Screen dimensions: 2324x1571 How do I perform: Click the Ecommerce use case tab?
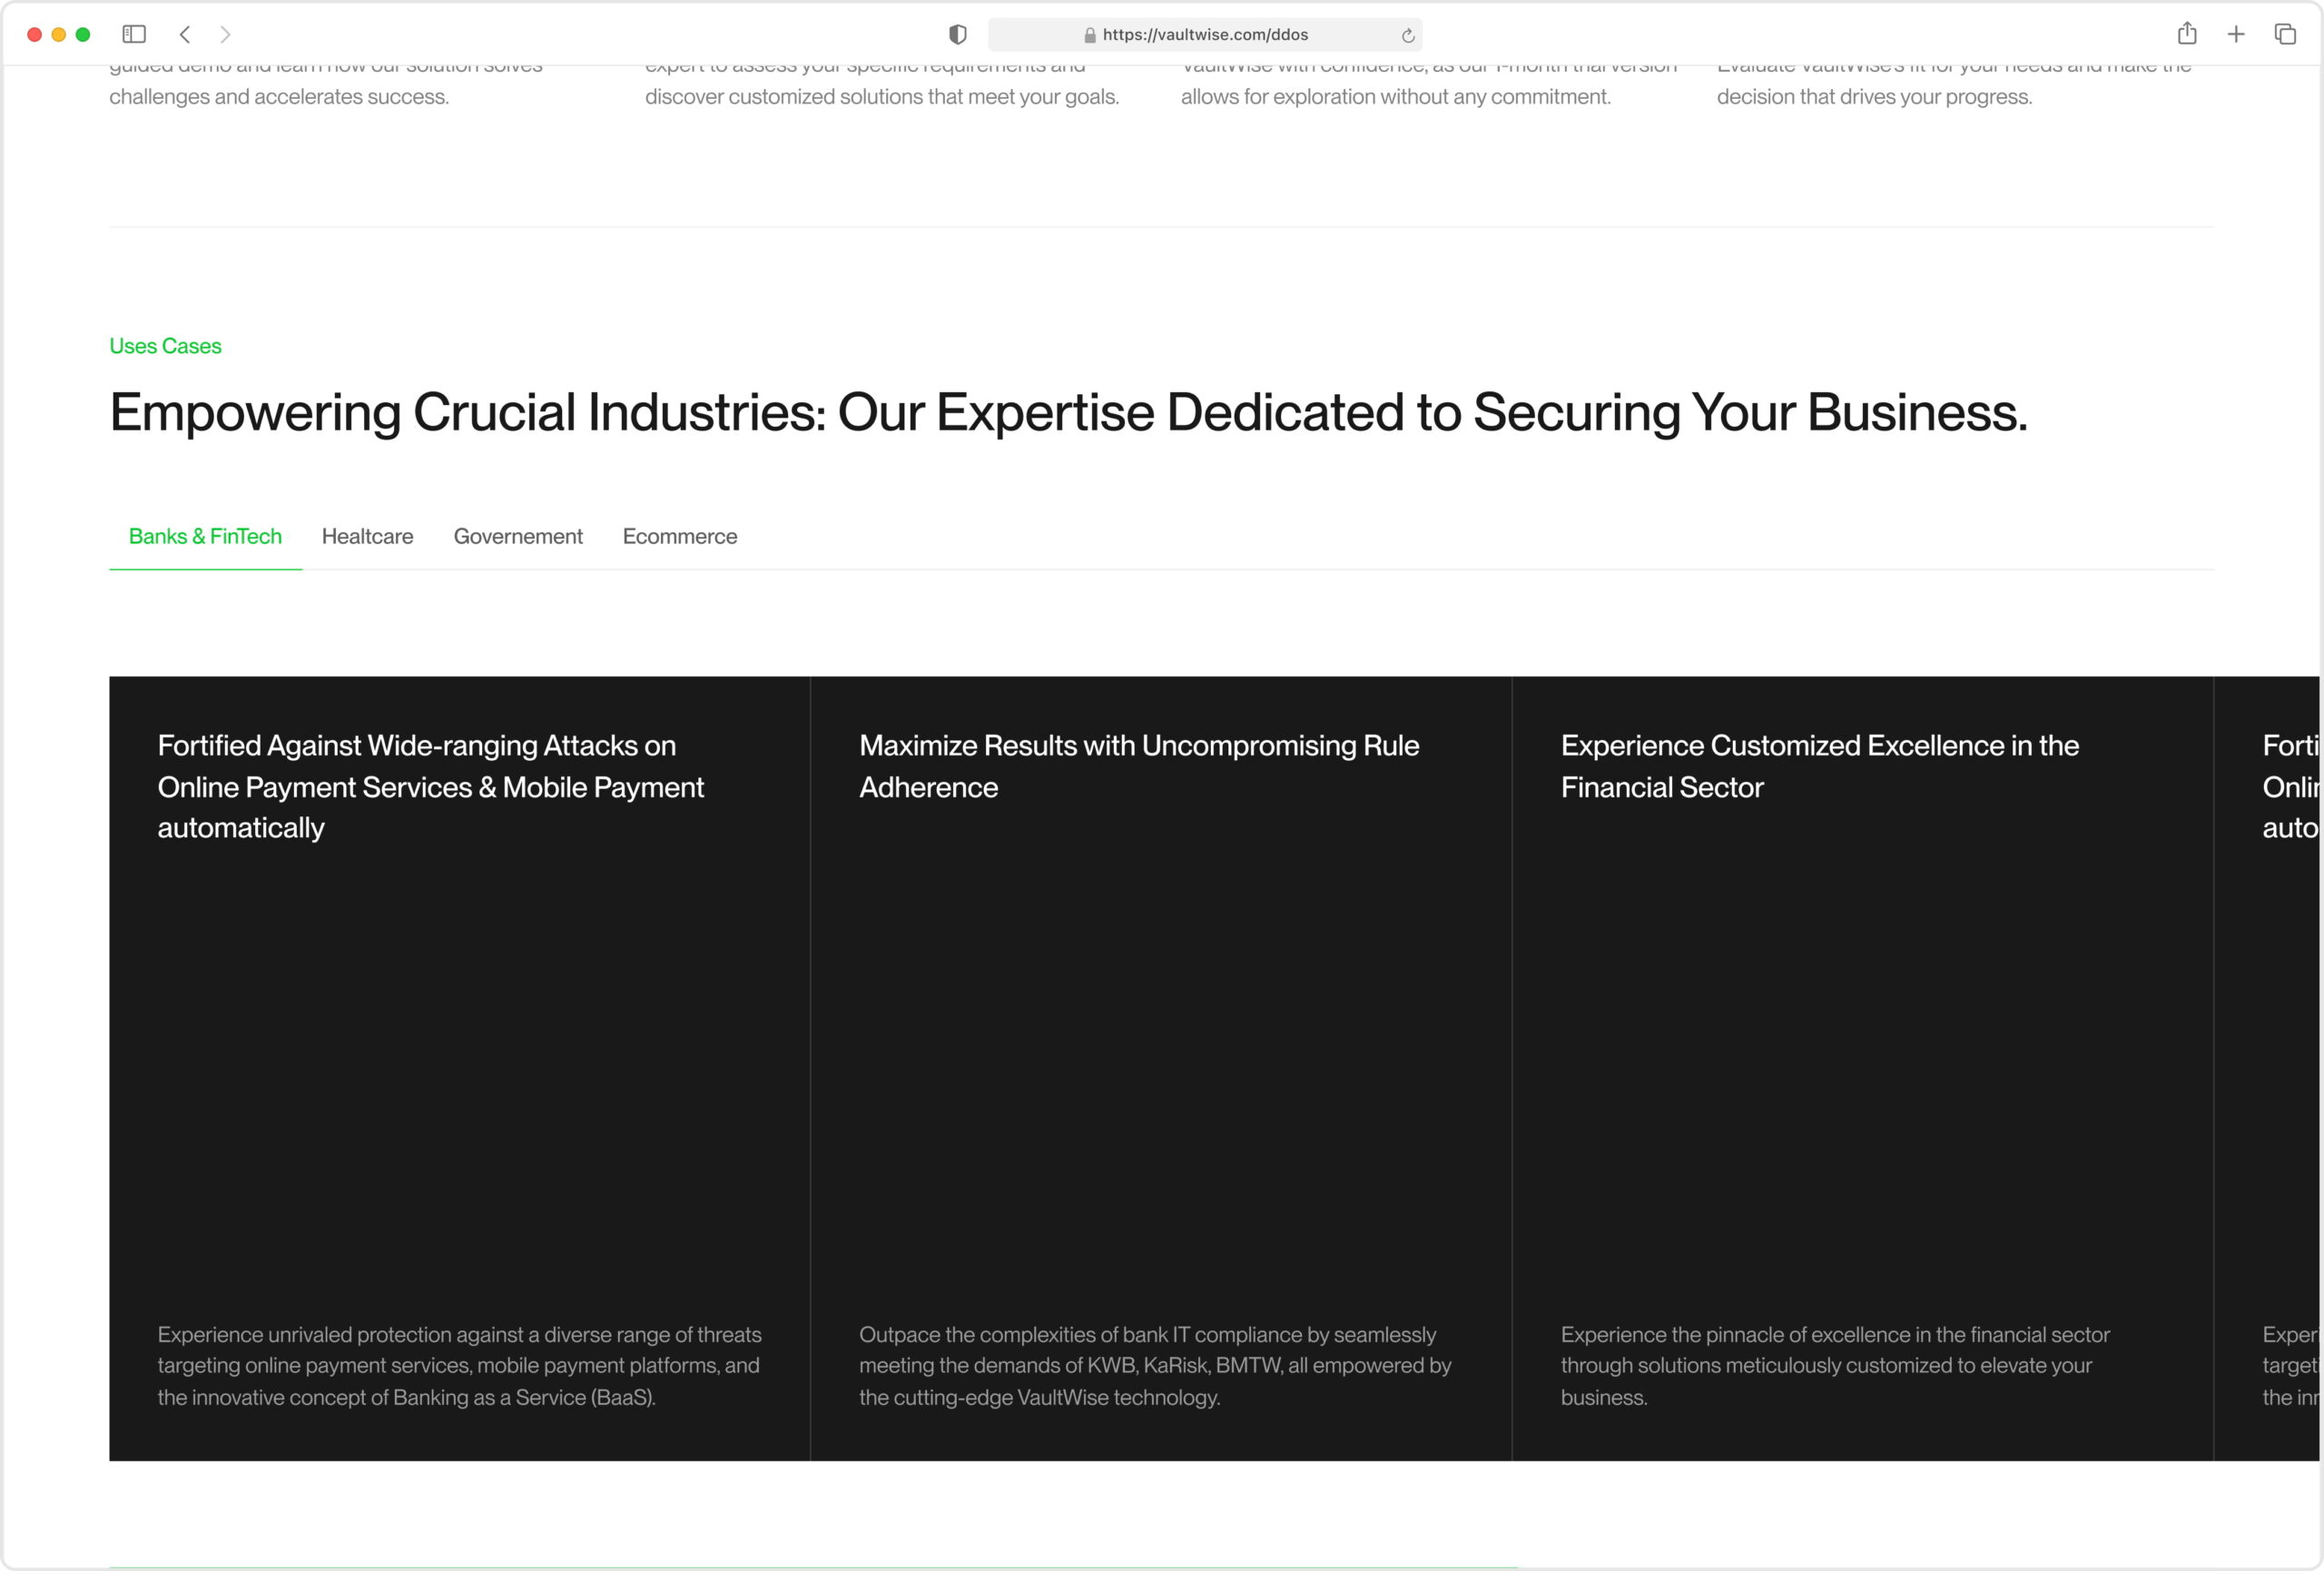click(680, 537)
